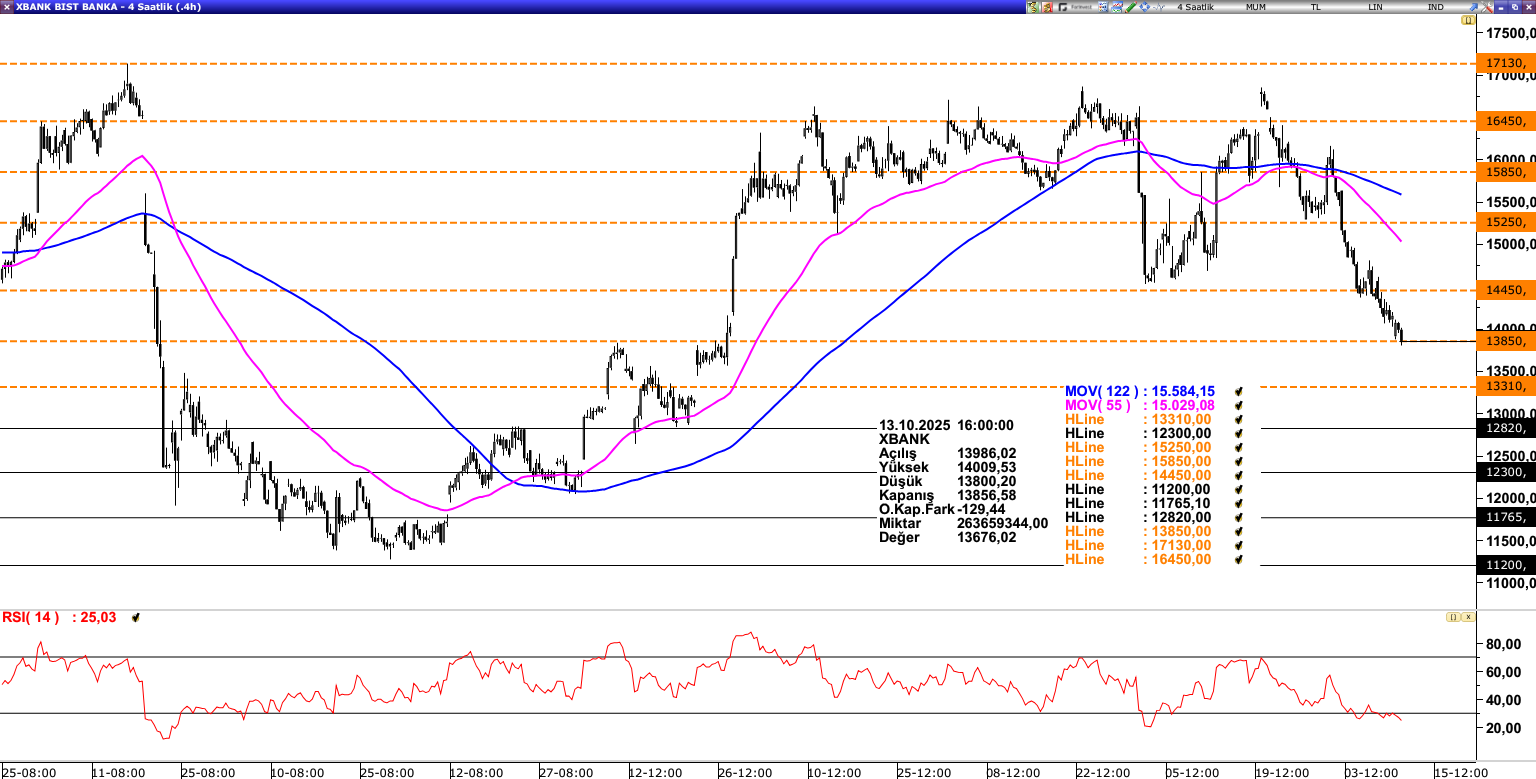This screenshot has height=779, width=1536.
Task: Click the 80,00 level on the RSI axis
Action: 1505,644
